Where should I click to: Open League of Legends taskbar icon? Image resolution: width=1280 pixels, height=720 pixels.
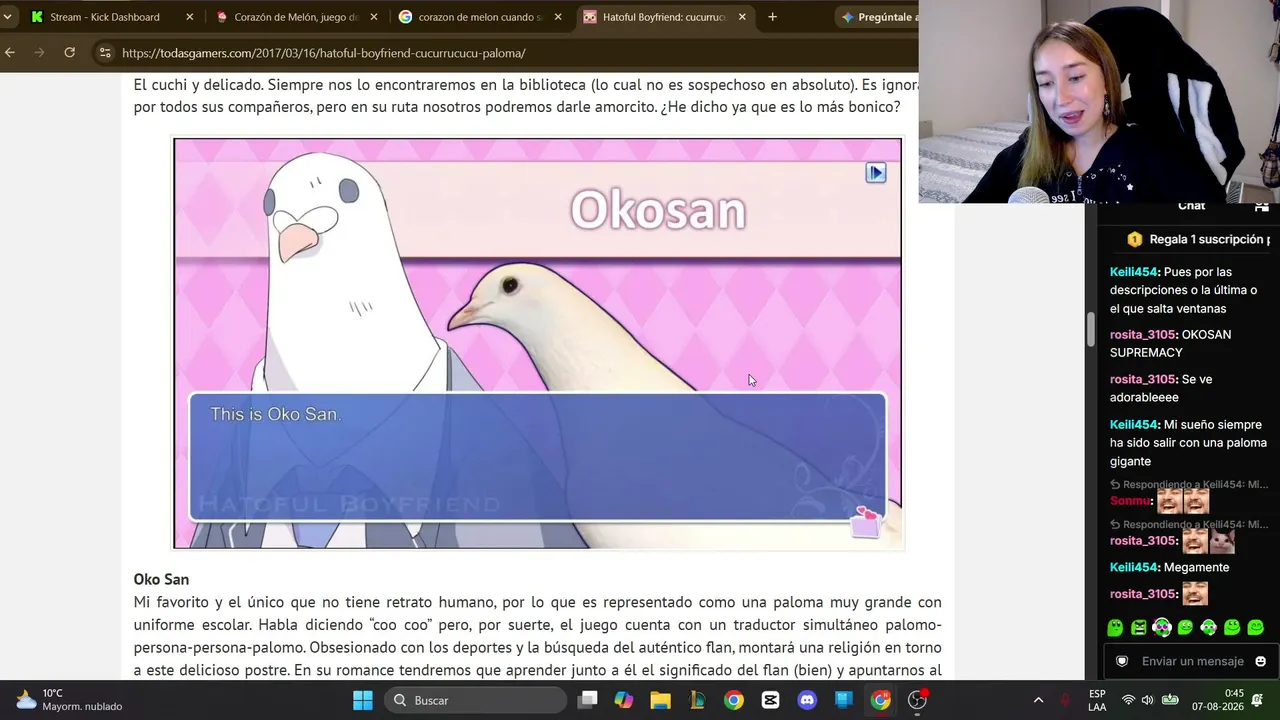(x=698, y=700)
